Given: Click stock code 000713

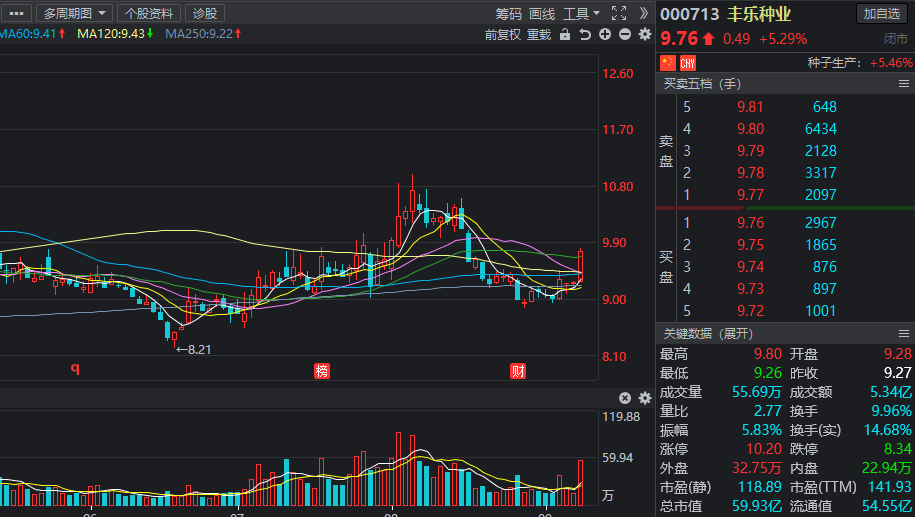Looking at the screenshot, I should point(690,14).
